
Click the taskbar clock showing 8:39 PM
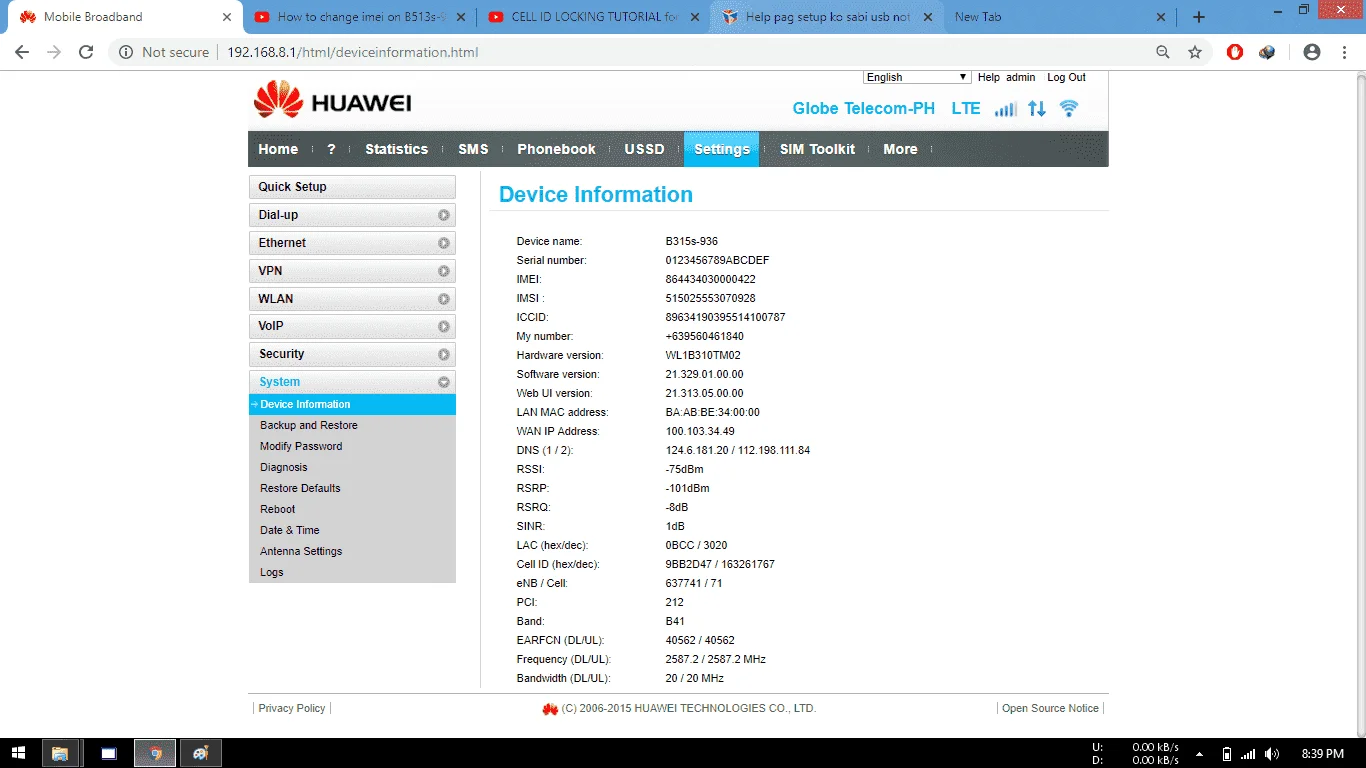coord(1322,753)
